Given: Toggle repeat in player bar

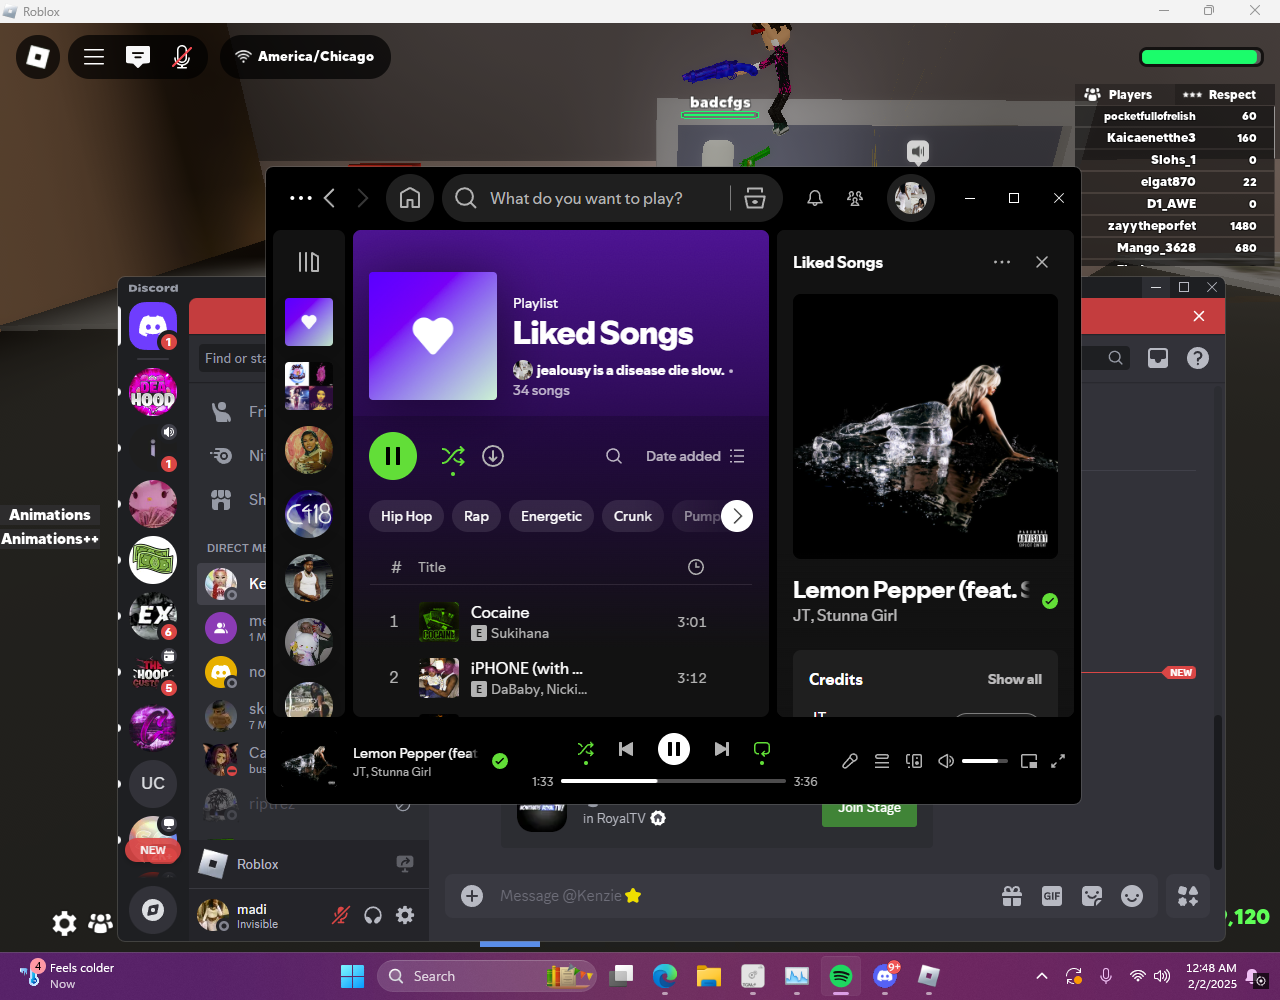Looking at the screenshot, I should tap(762, 749).
